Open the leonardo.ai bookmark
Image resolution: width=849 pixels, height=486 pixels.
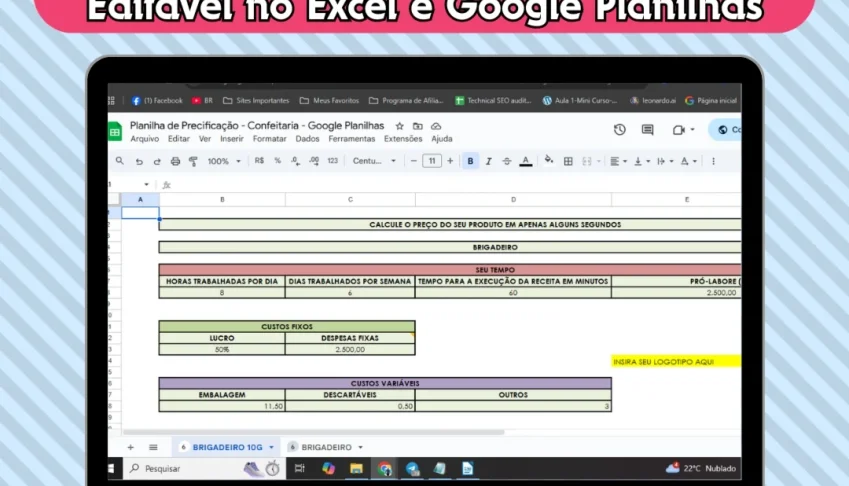point(653,101)
